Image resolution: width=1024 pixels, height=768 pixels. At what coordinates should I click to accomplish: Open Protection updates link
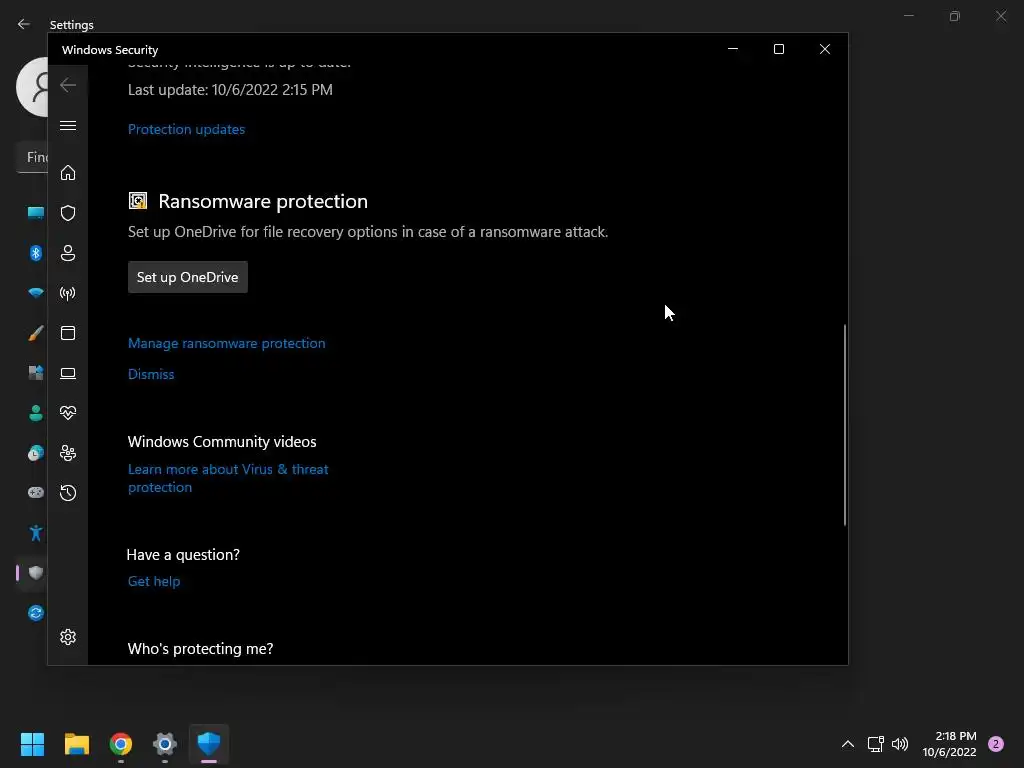pyautogui.click(x=186, y=129)
